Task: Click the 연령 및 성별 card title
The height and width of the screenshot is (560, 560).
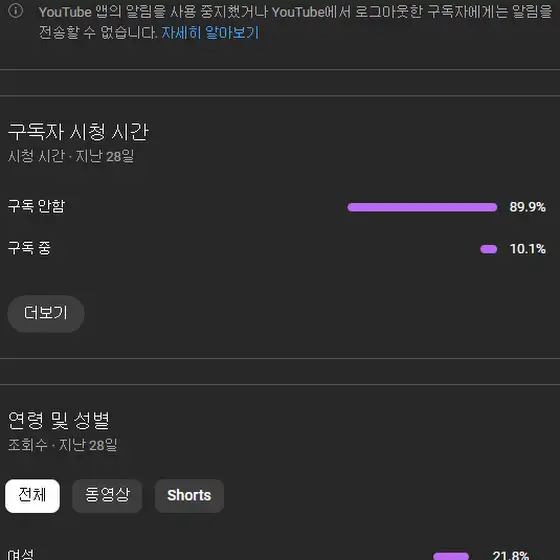Action: coord(59,420)
